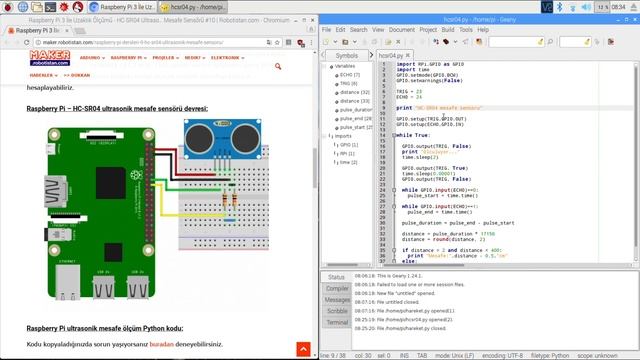
Task: Open the Chromium three-dot menu
Action: pyautogui.click(x=311, y=42)
